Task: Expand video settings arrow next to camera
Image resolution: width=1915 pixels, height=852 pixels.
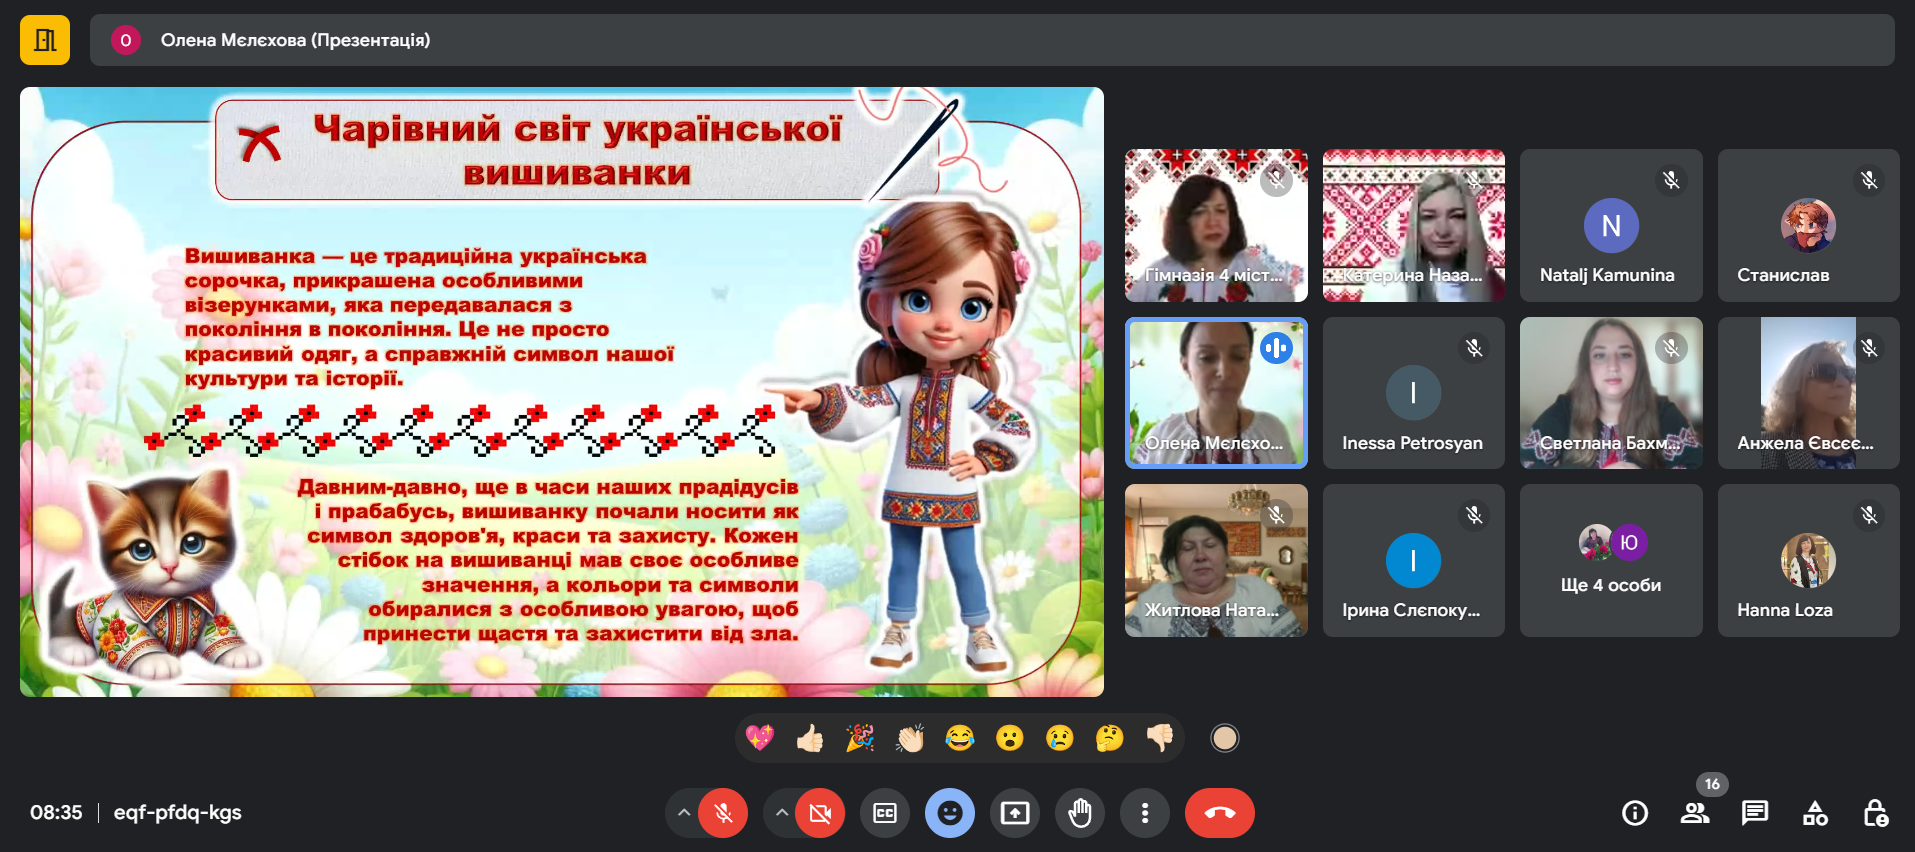Action: pos(781,813)
